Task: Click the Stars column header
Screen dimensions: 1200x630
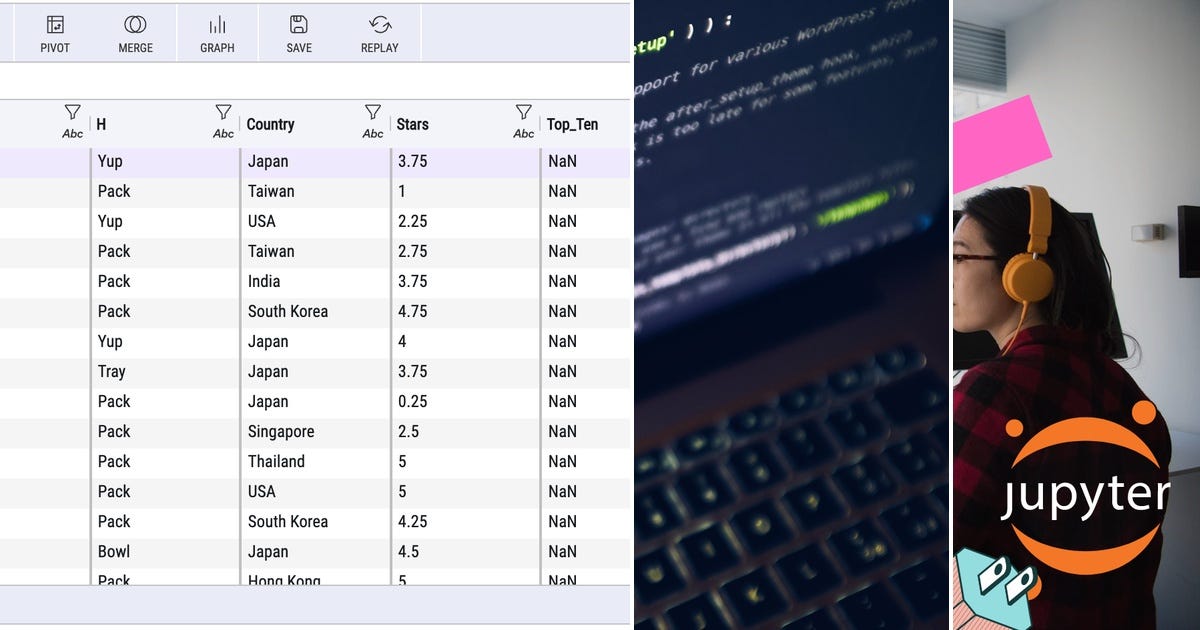Action: (413, 124)
